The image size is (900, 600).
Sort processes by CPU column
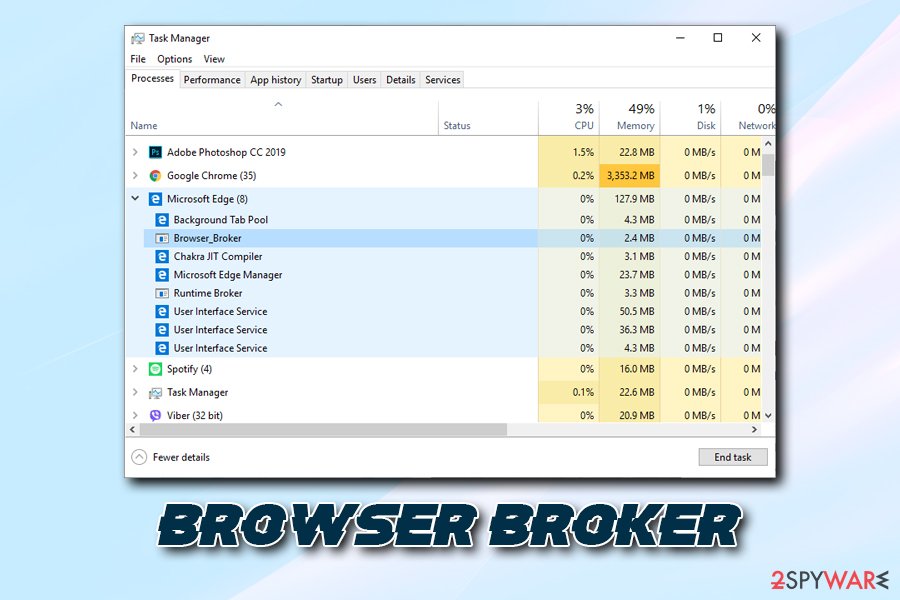[569, 118]
